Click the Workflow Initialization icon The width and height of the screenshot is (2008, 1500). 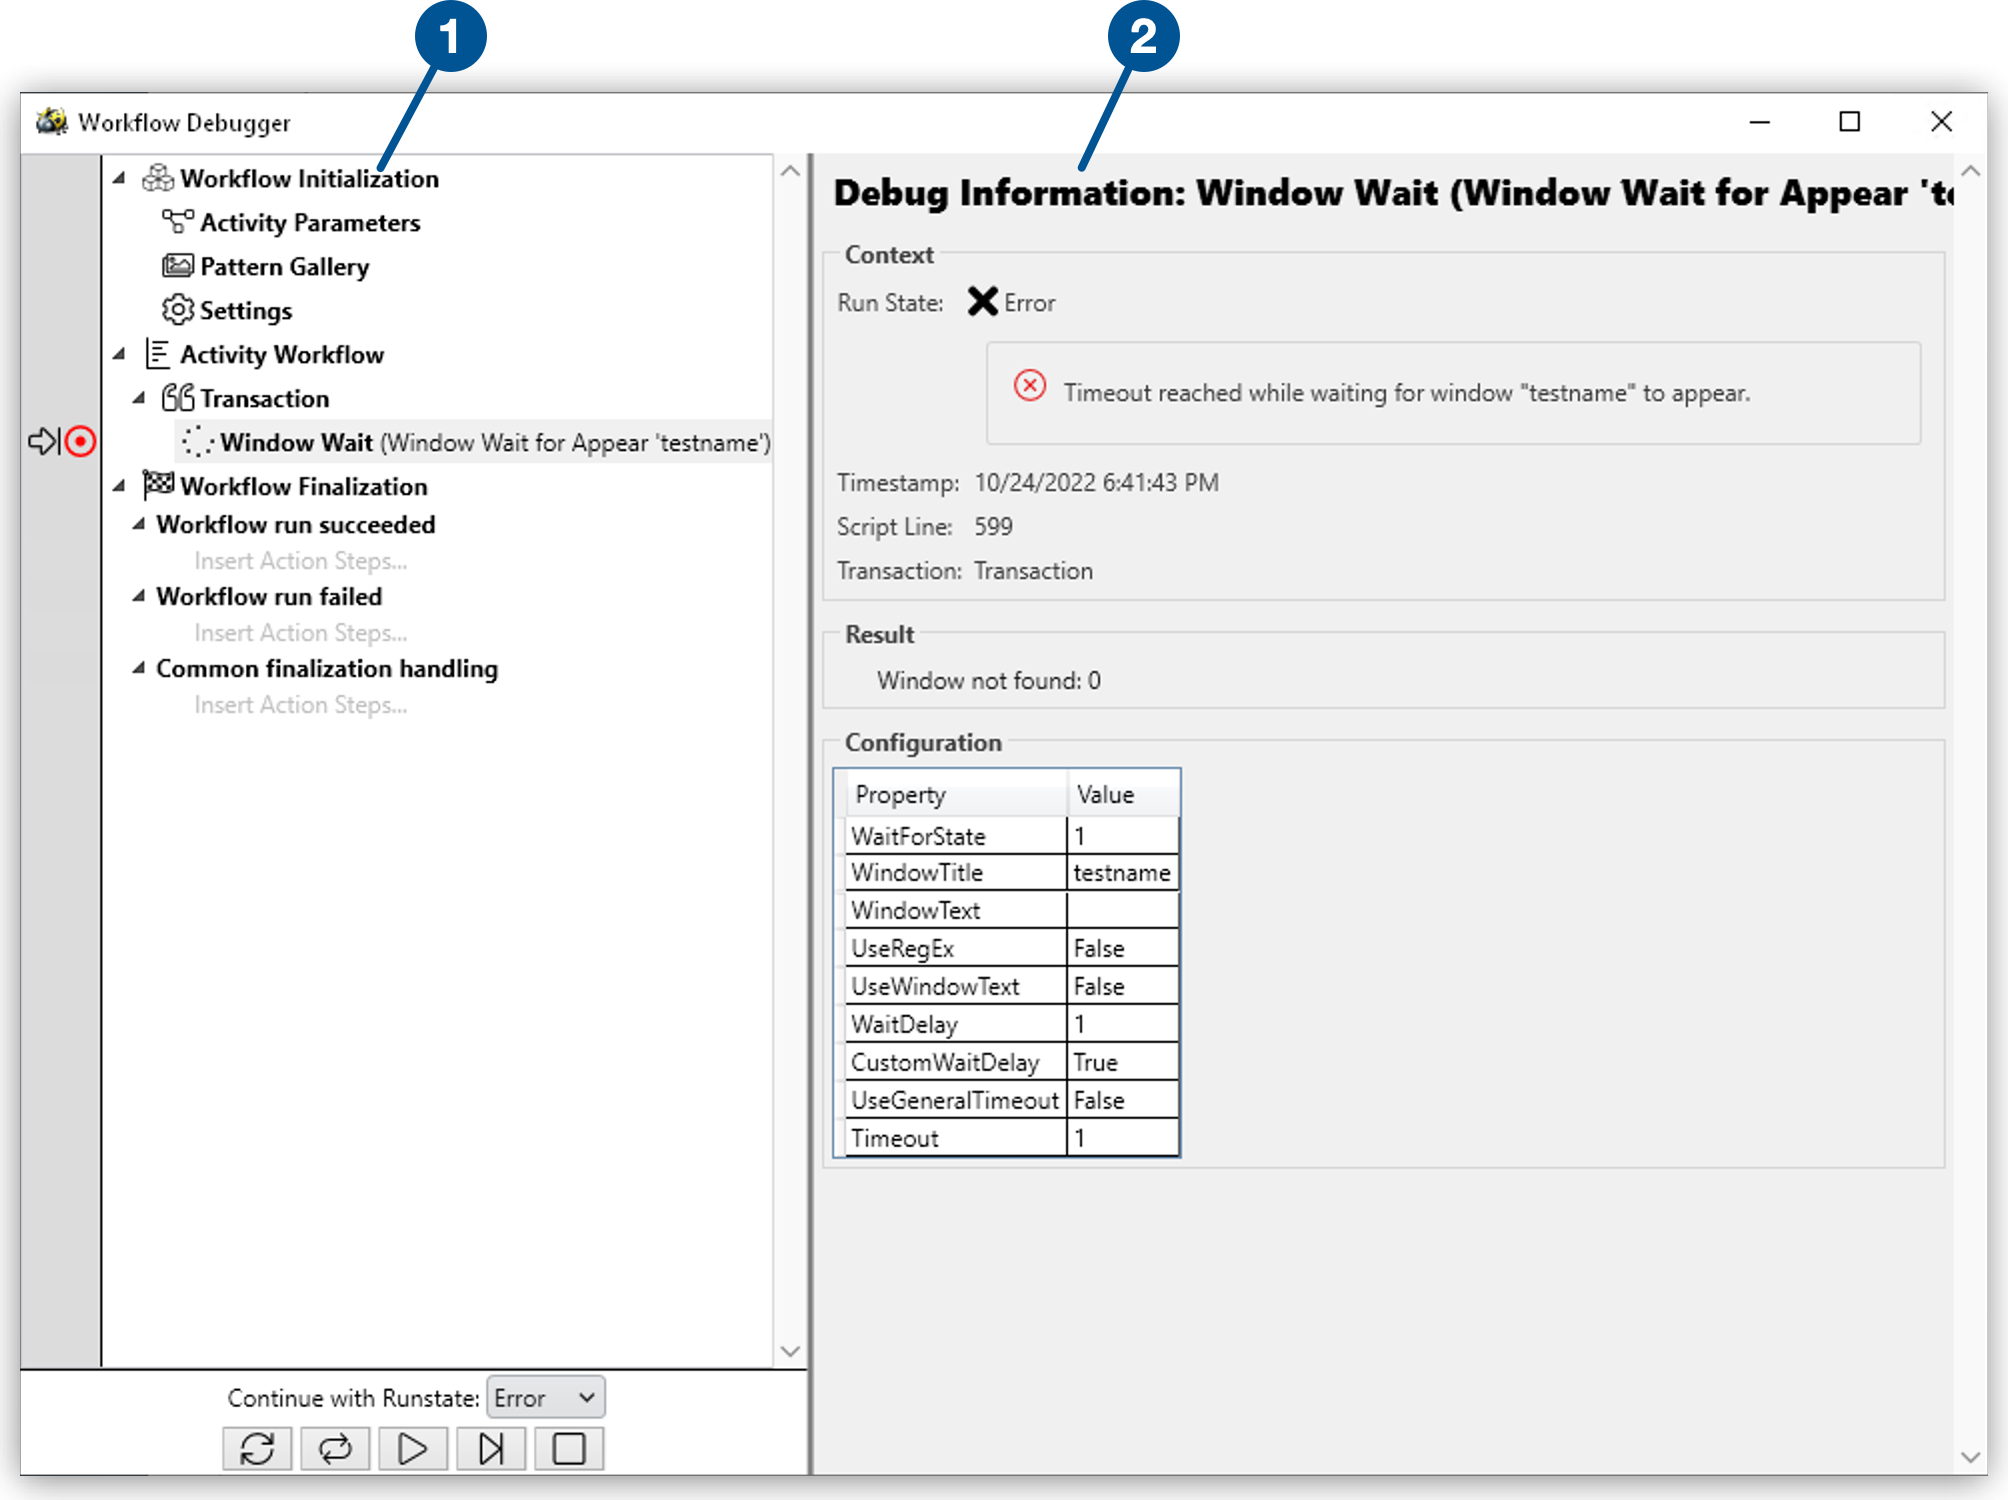click(x=157, y=178)
